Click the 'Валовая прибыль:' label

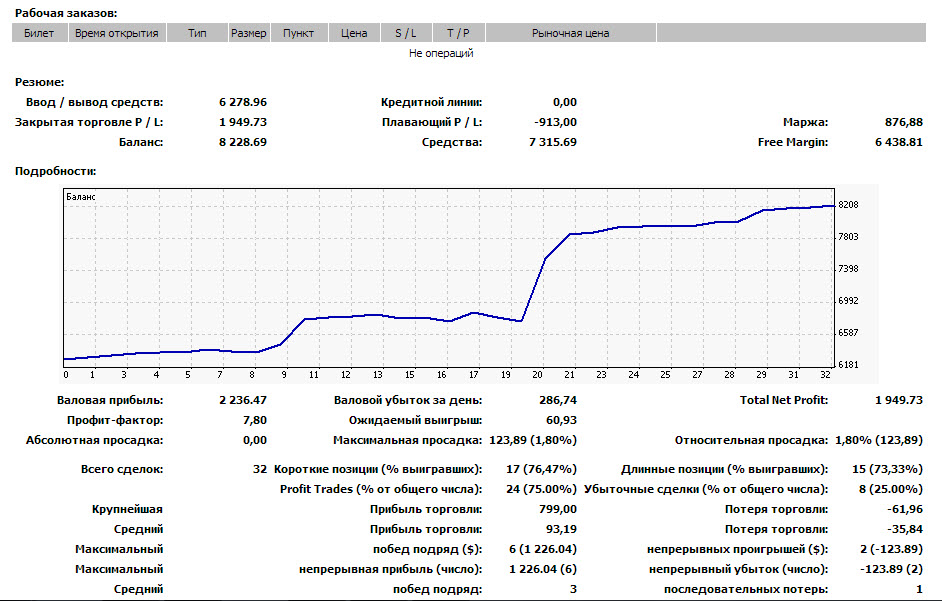point(110,400)
